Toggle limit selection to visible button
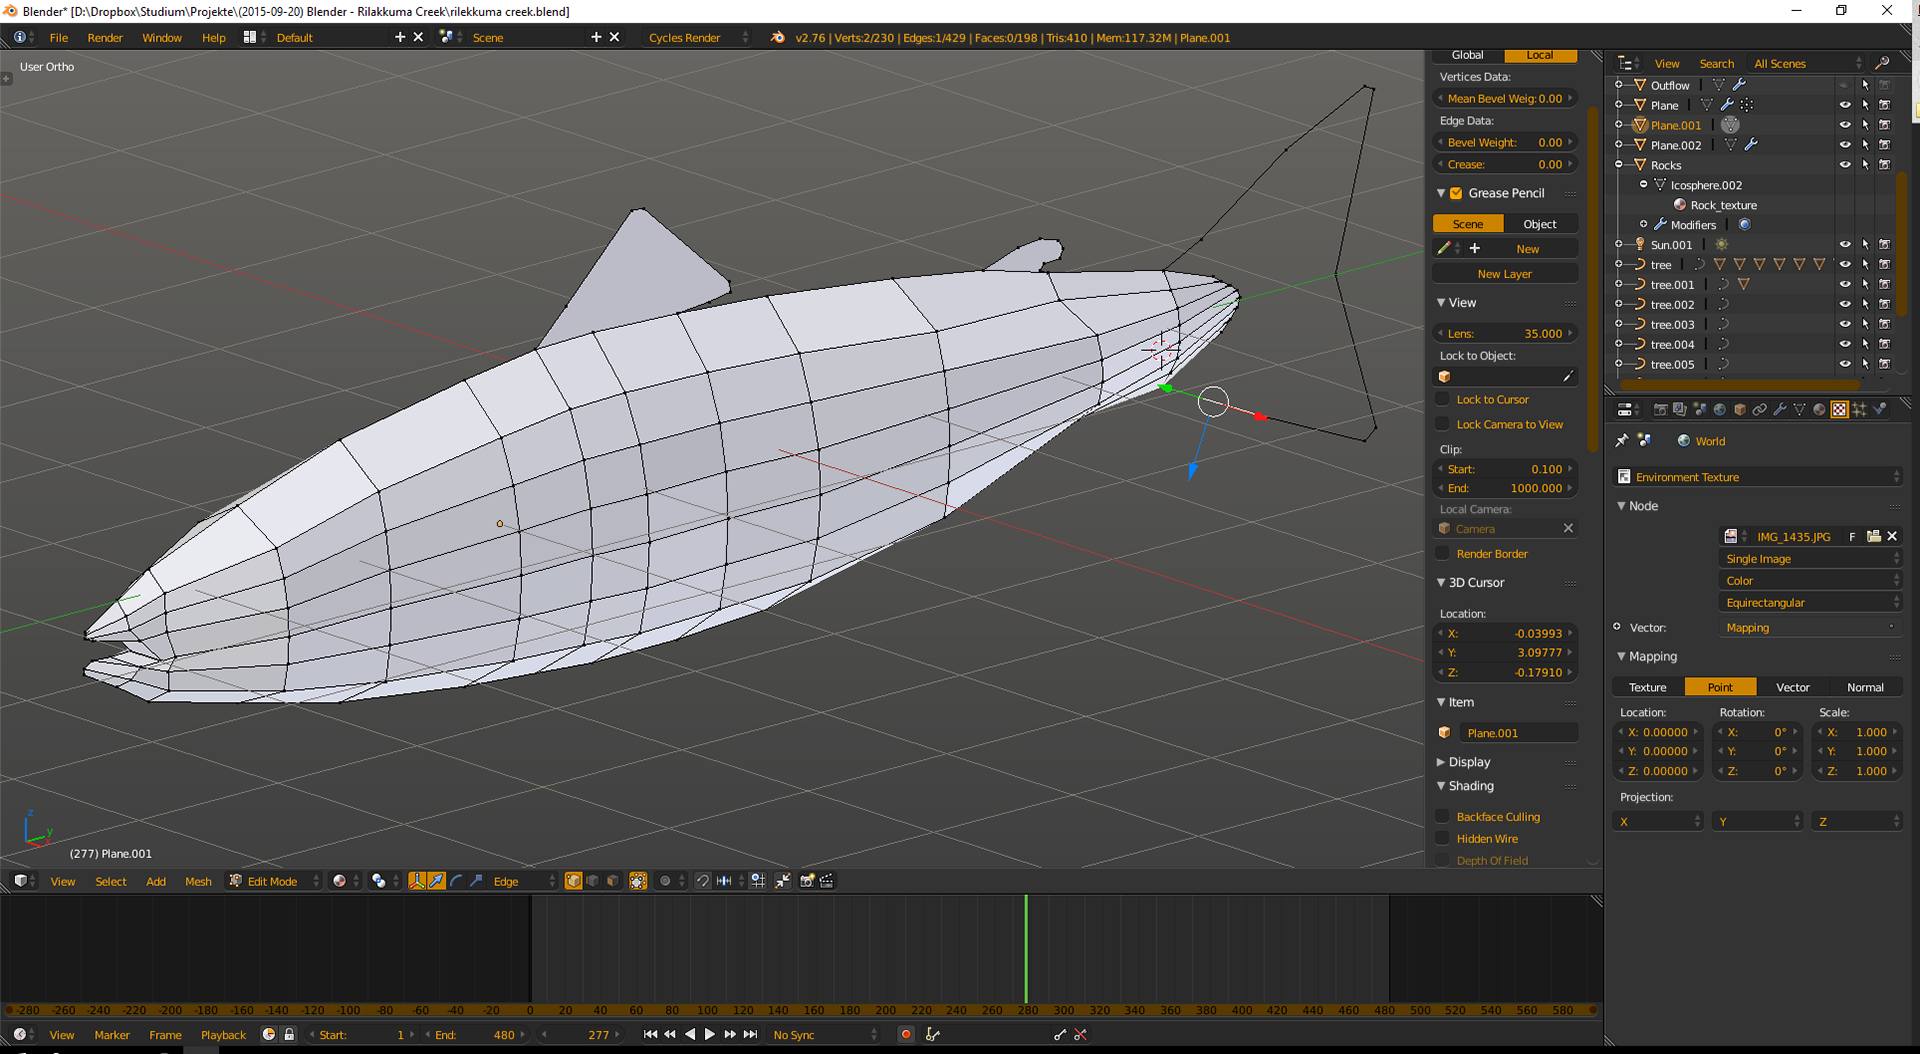The image size is (1920, 1054). [638, 881]
